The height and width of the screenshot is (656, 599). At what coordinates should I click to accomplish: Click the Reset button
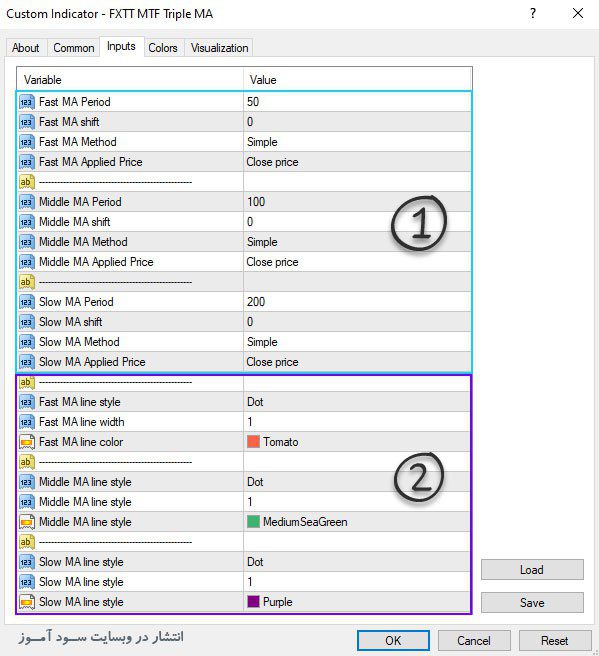pyautogui.click(x=555, y=641)
